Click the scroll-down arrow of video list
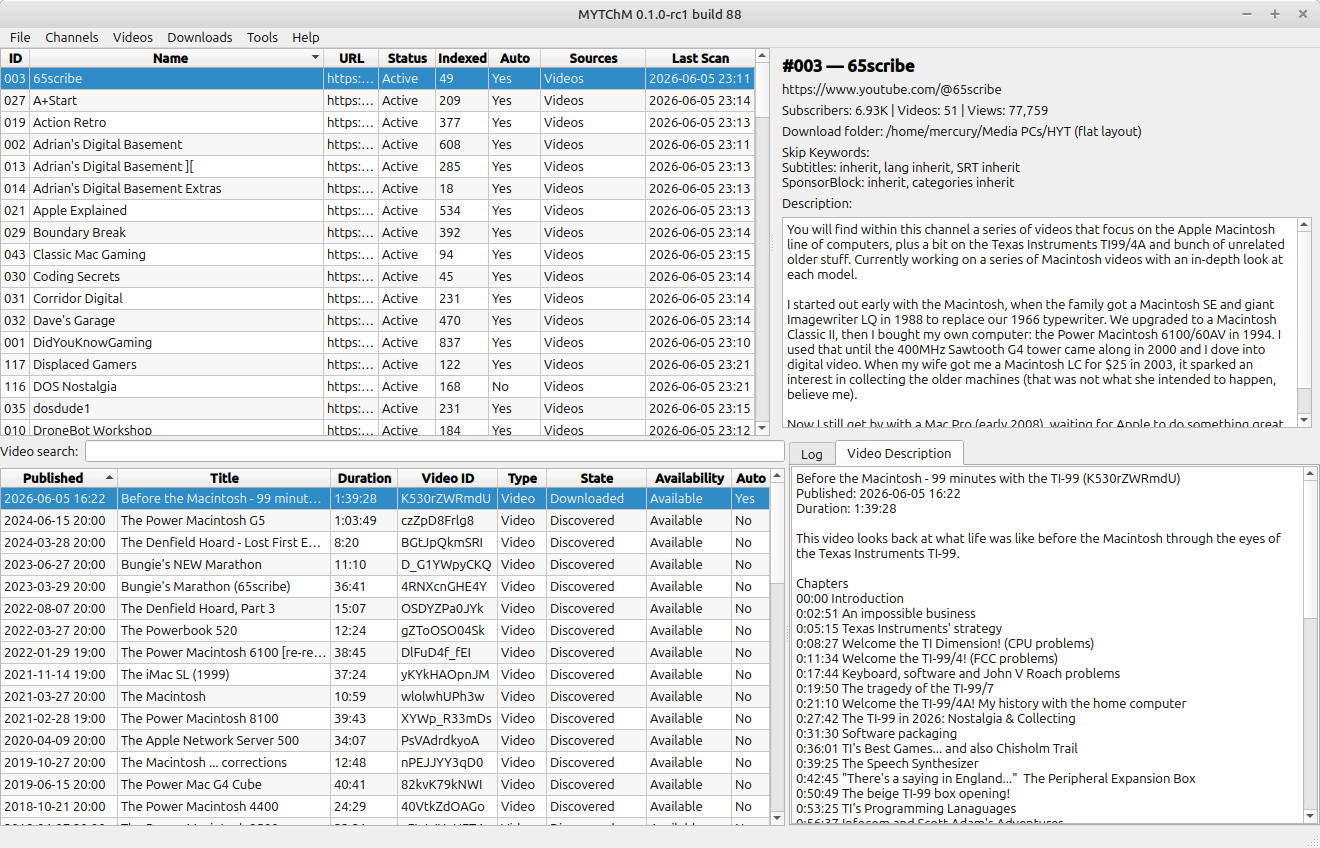The image size is (1320, 848). pos(777,817)
